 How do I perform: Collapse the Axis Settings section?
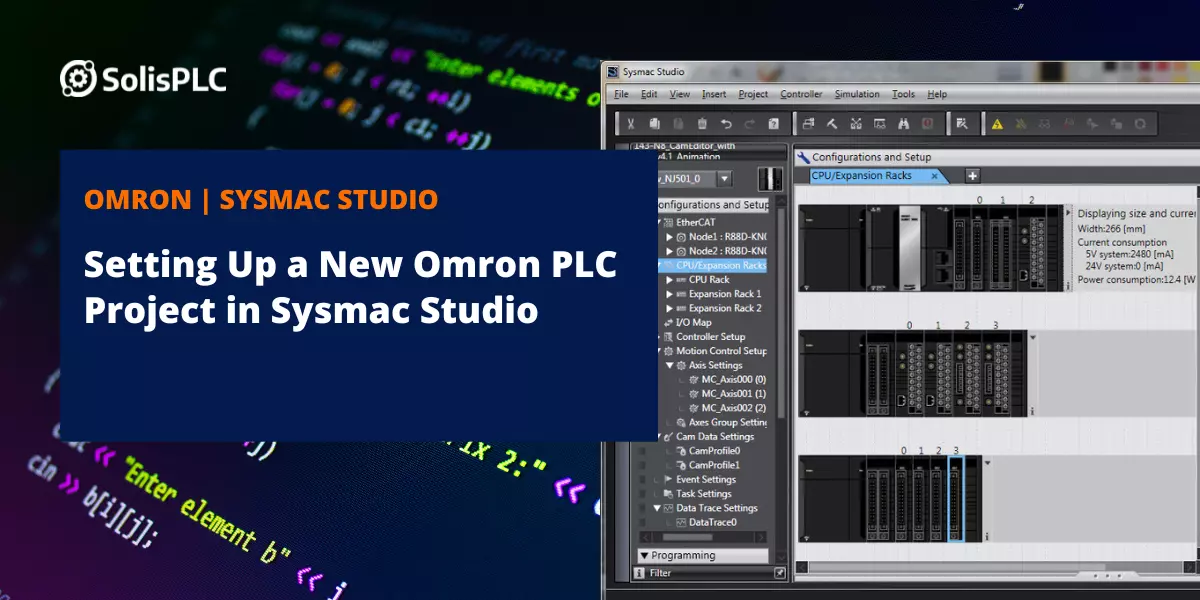pos(670,366)
